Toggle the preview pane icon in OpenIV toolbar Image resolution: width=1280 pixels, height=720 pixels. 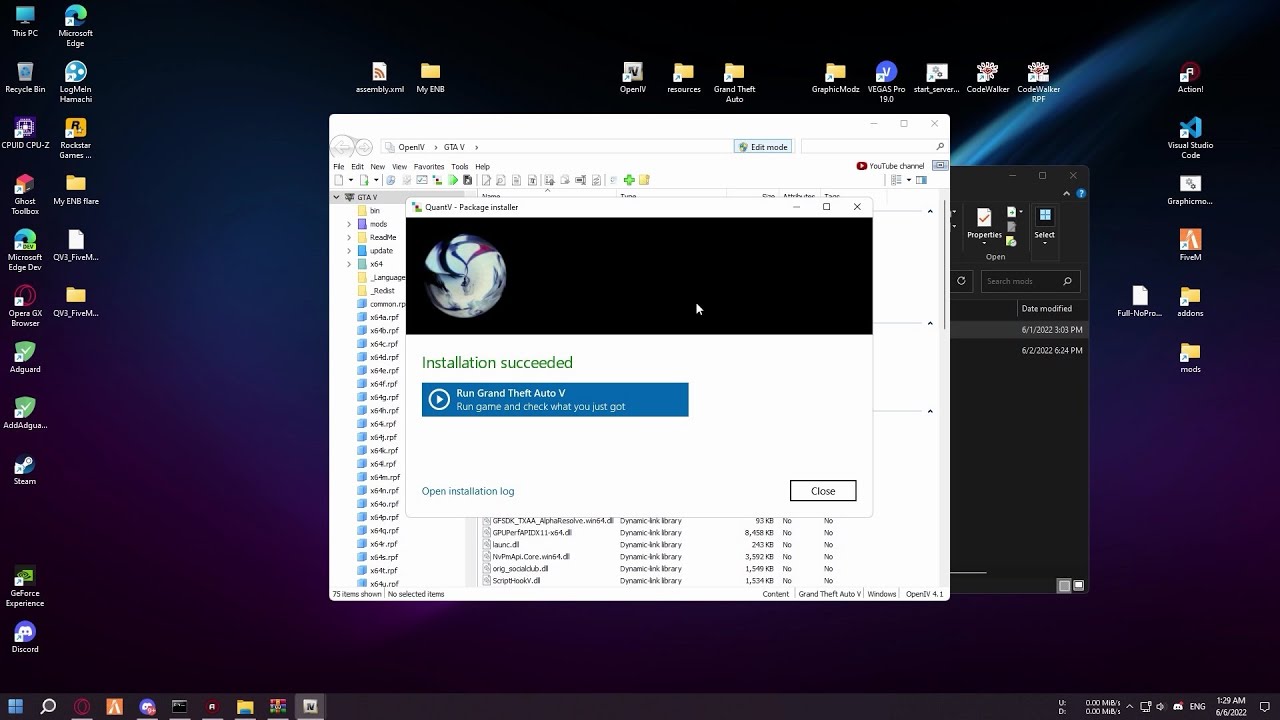(921, 180)
